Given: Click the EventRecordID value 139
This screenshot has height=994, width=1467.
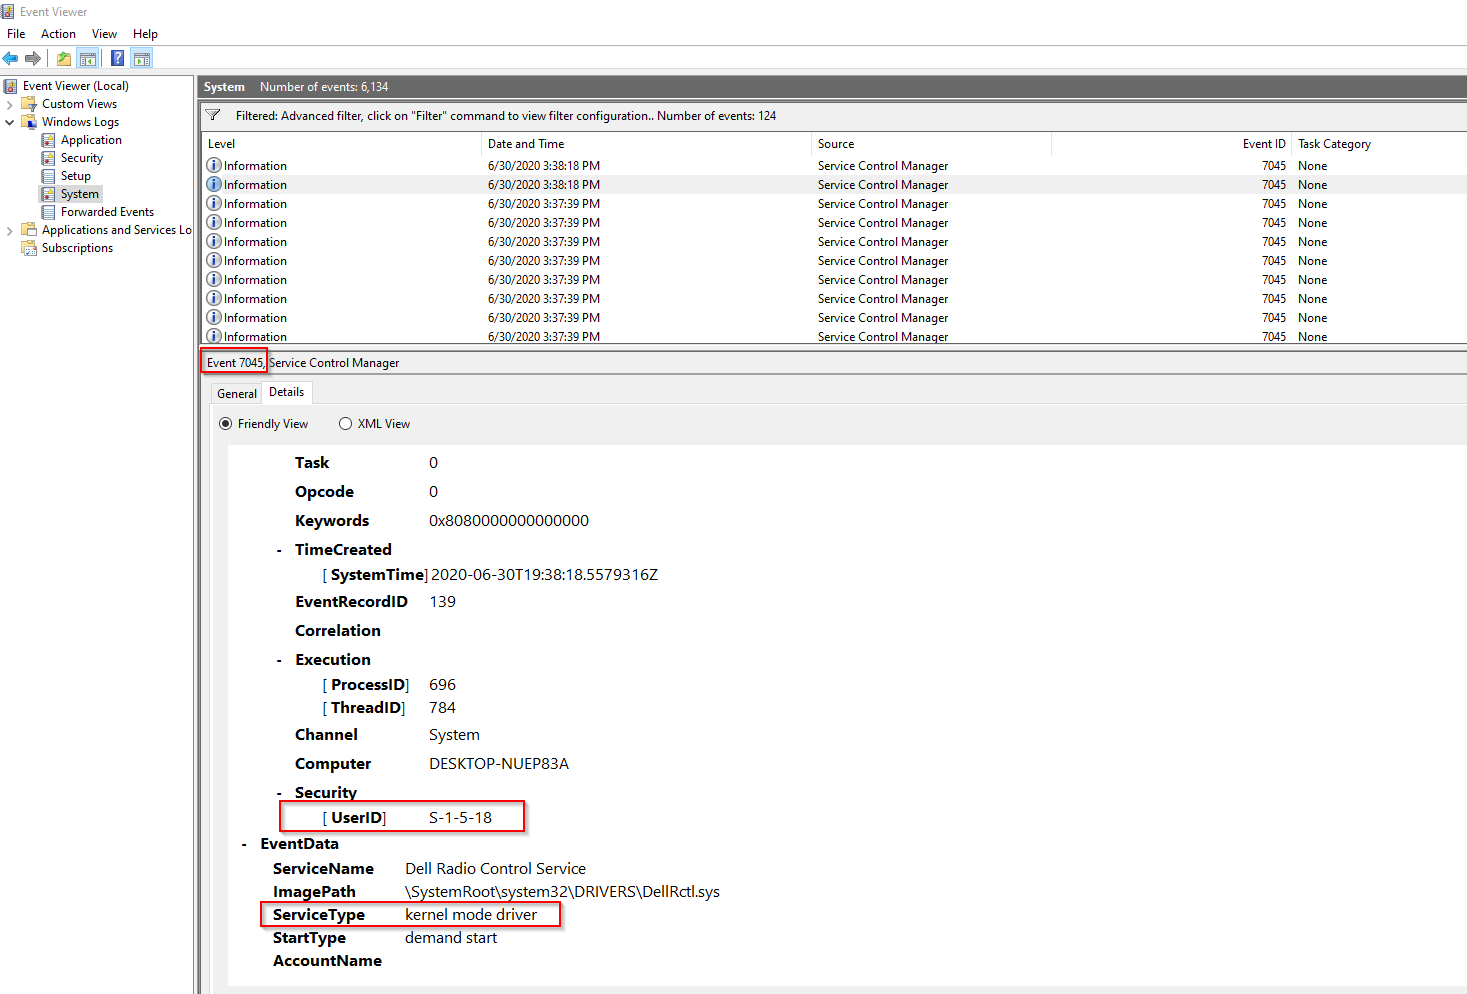Looking at the screenshot, I should tap(442, 602).
